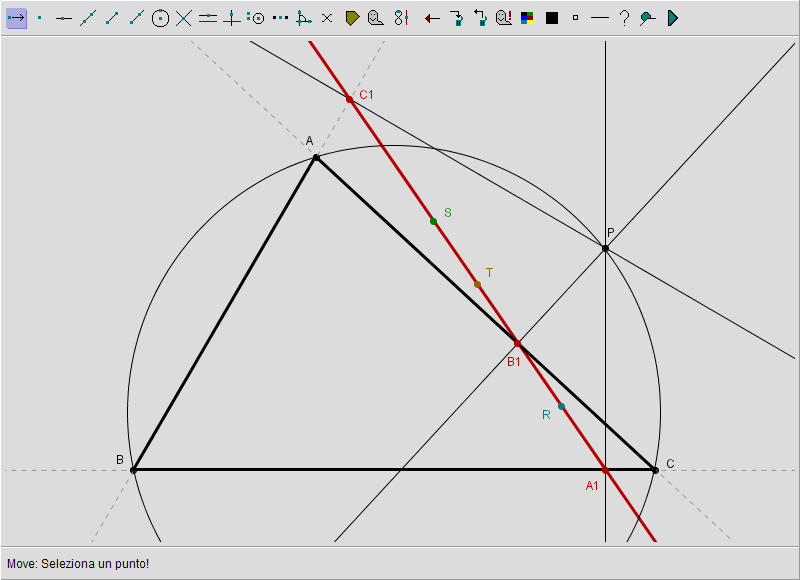Select red point B1 on side AC
800x580 pixels.
click(517, 343)
